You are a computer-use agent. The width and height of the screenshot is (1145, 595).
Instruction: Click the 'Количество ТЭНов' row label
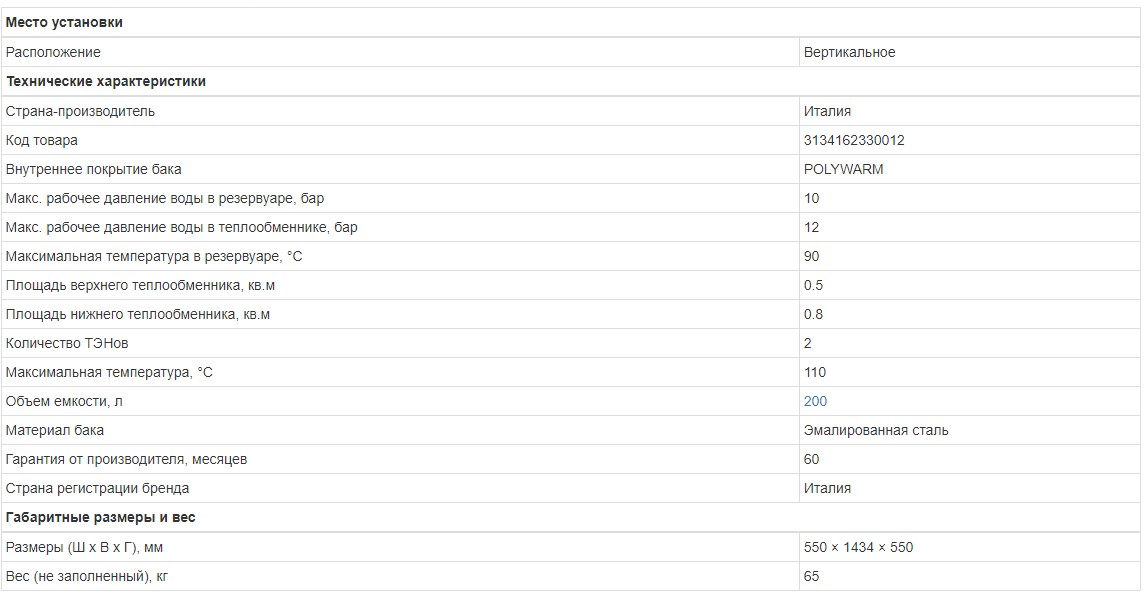pos(67,343)
